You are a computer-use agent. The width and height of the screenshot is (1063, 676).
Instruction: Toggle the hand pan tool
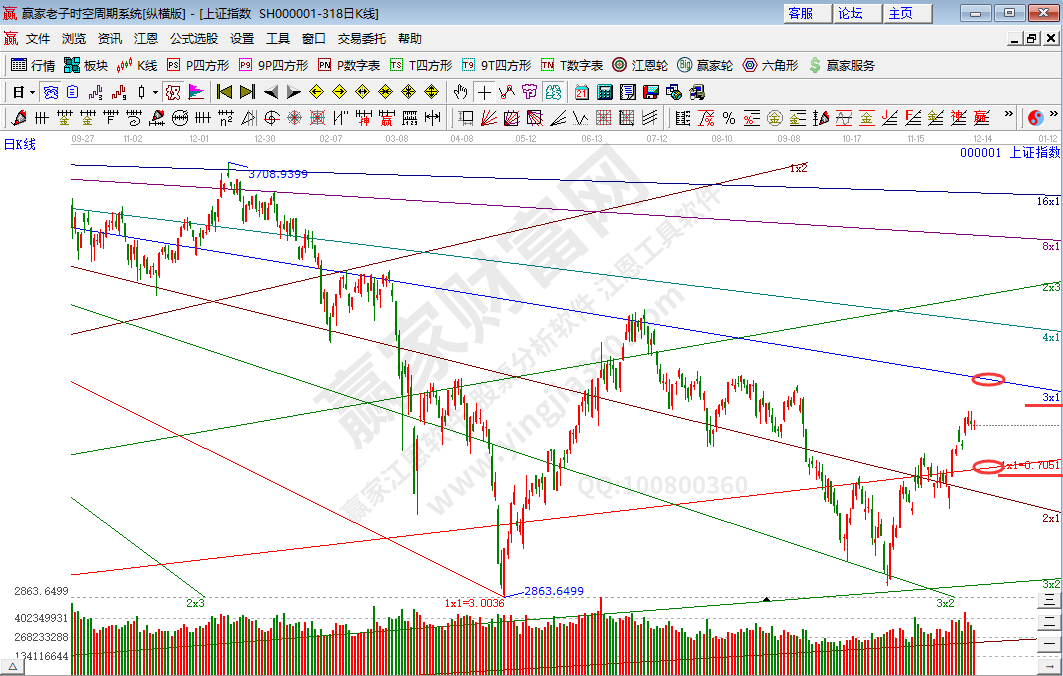pyautogui.click(x=460, y=92)
